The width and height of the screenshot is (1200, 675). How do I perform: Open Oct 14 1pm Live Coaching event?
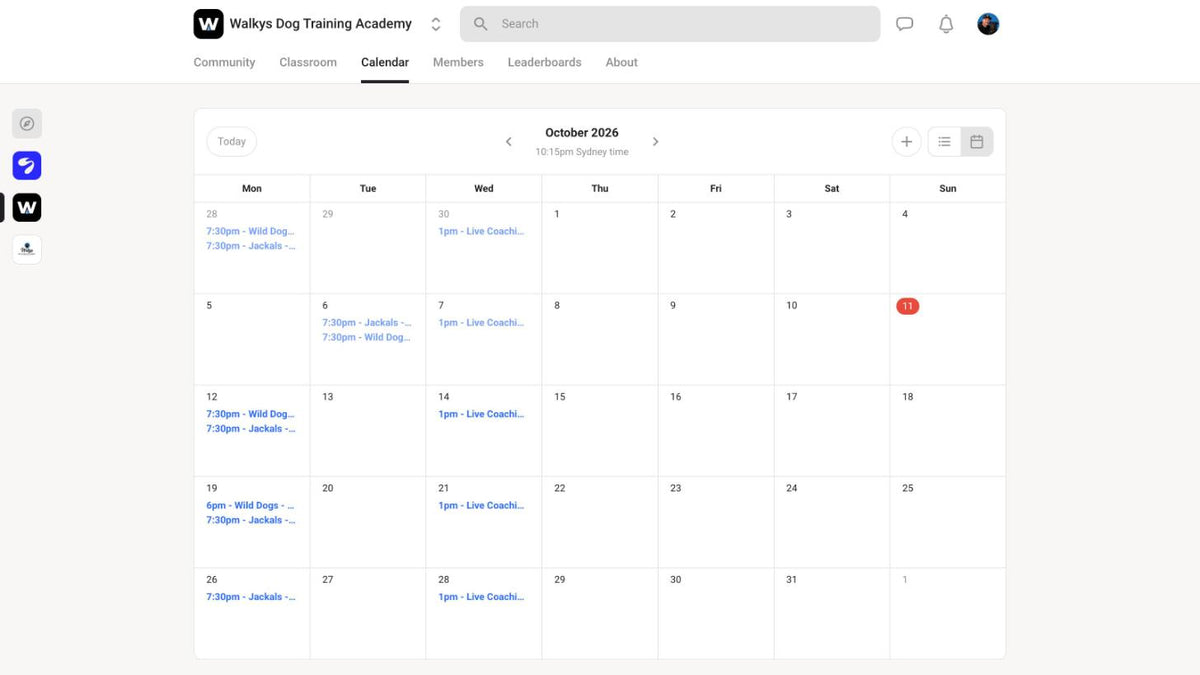(481, 414)
